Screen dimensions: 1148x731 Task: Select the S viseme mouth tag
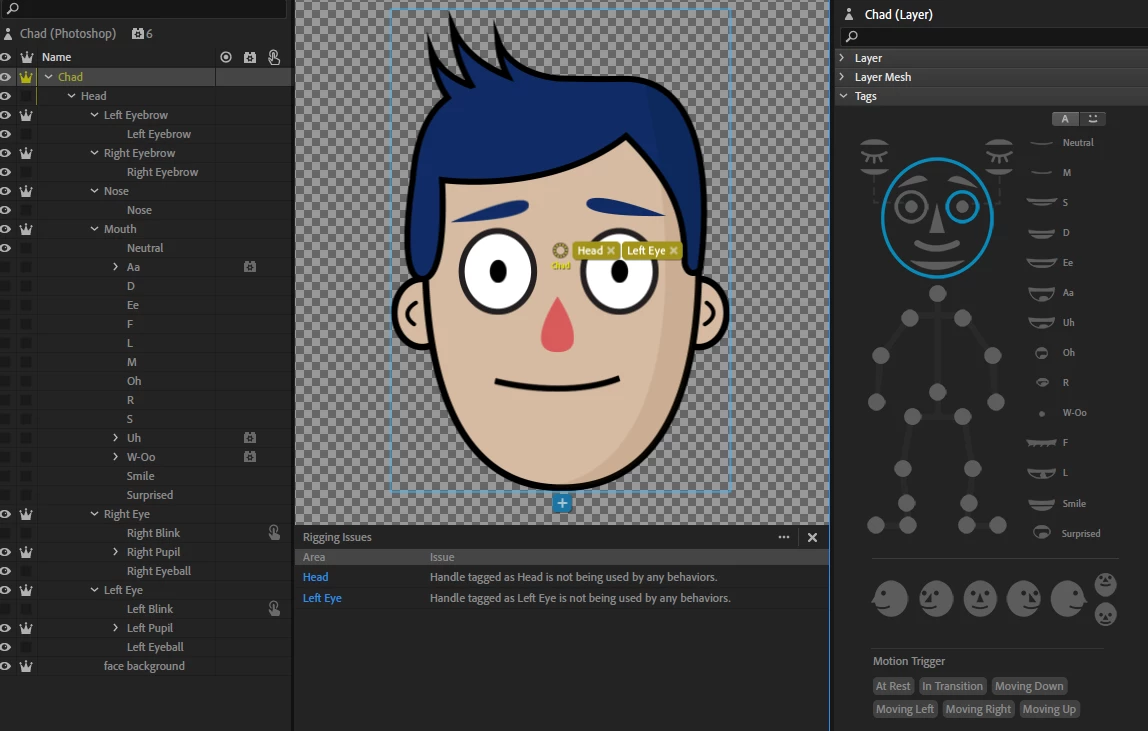1041,202
